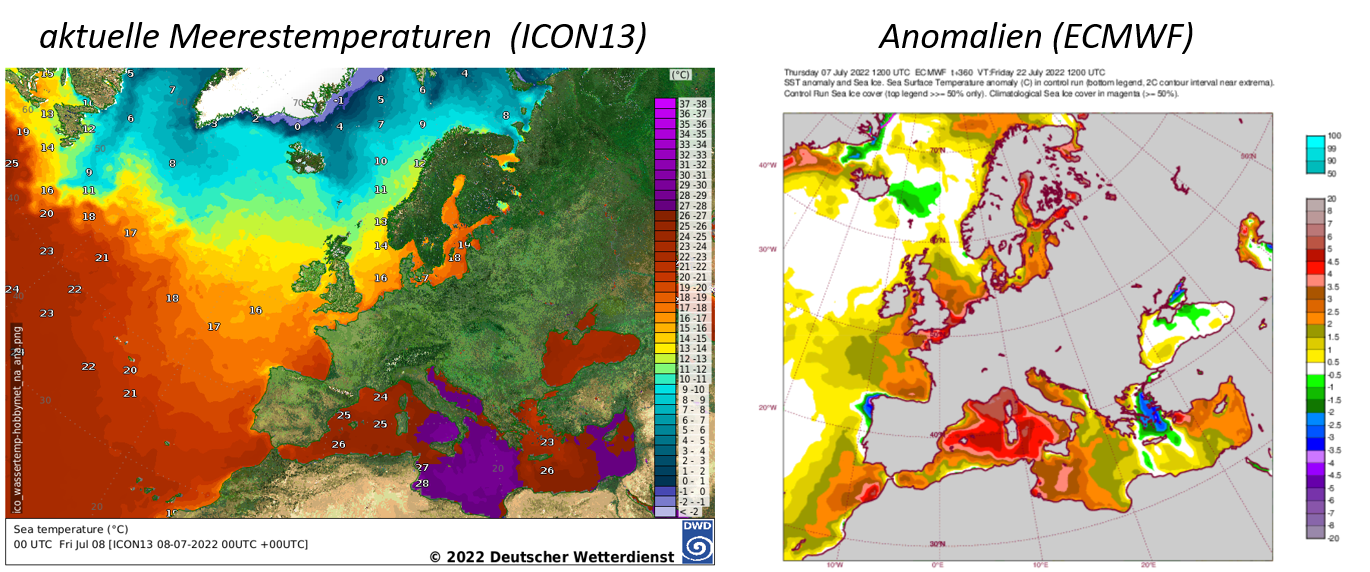Viewport: 1370px width, 572px height.
Task: Open the ICON13 sea temperature map image
Action: [x=360, y=318]
